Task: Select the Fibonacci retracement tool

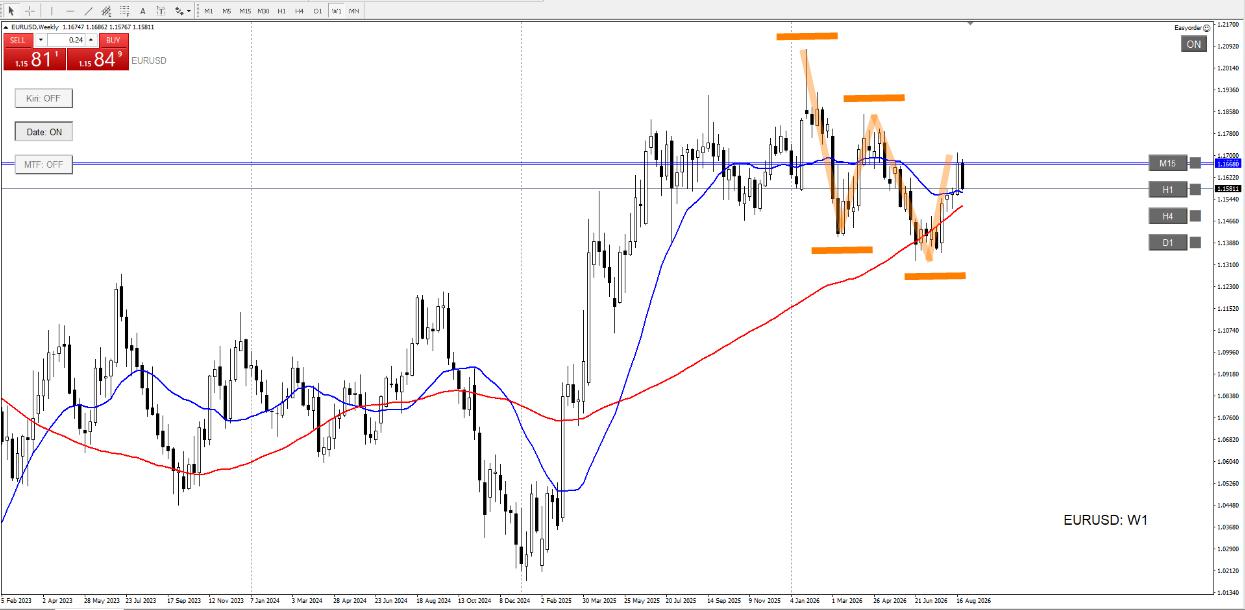Action: click(125, 11)
